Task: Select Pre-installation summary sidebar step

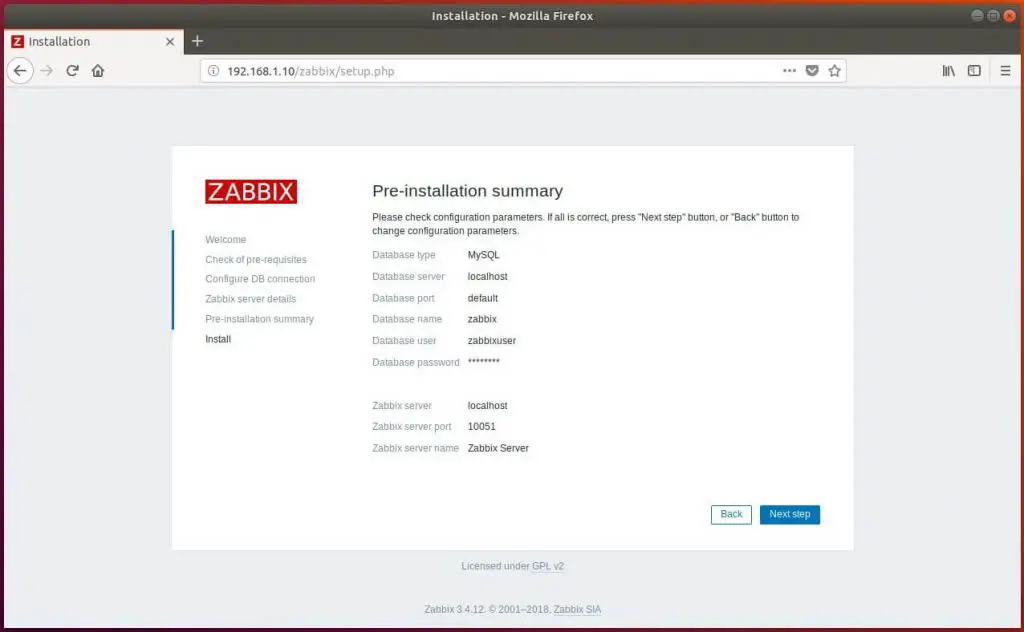Action: [259, 319]
